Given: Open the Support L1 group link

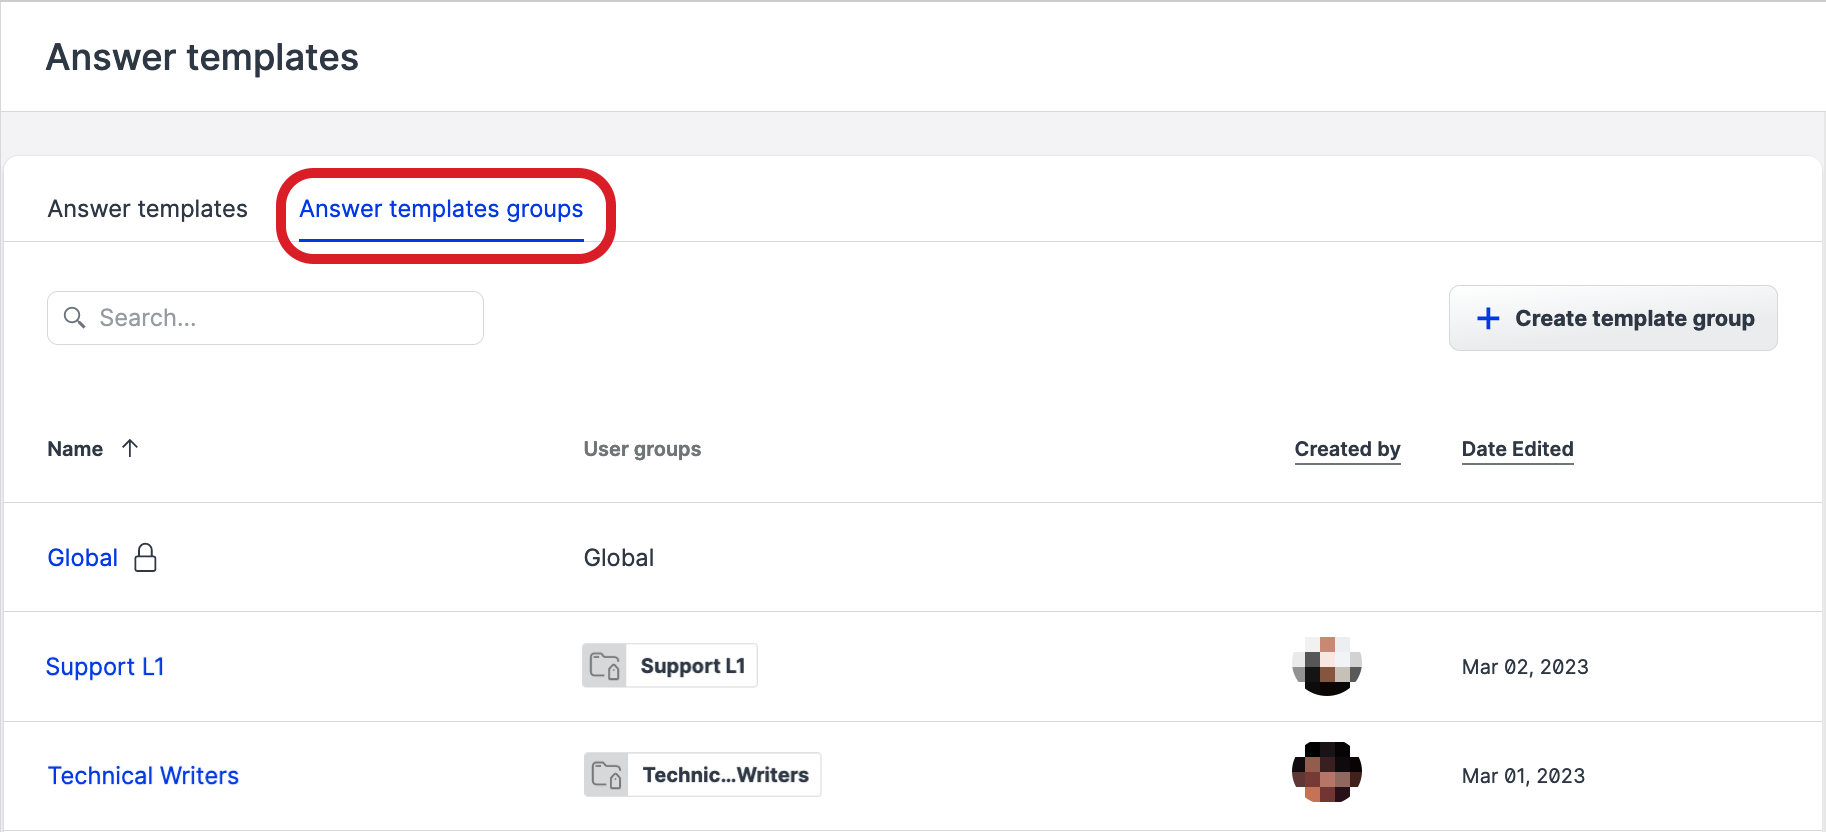Looking at the screenshot, I should [105, 667].
